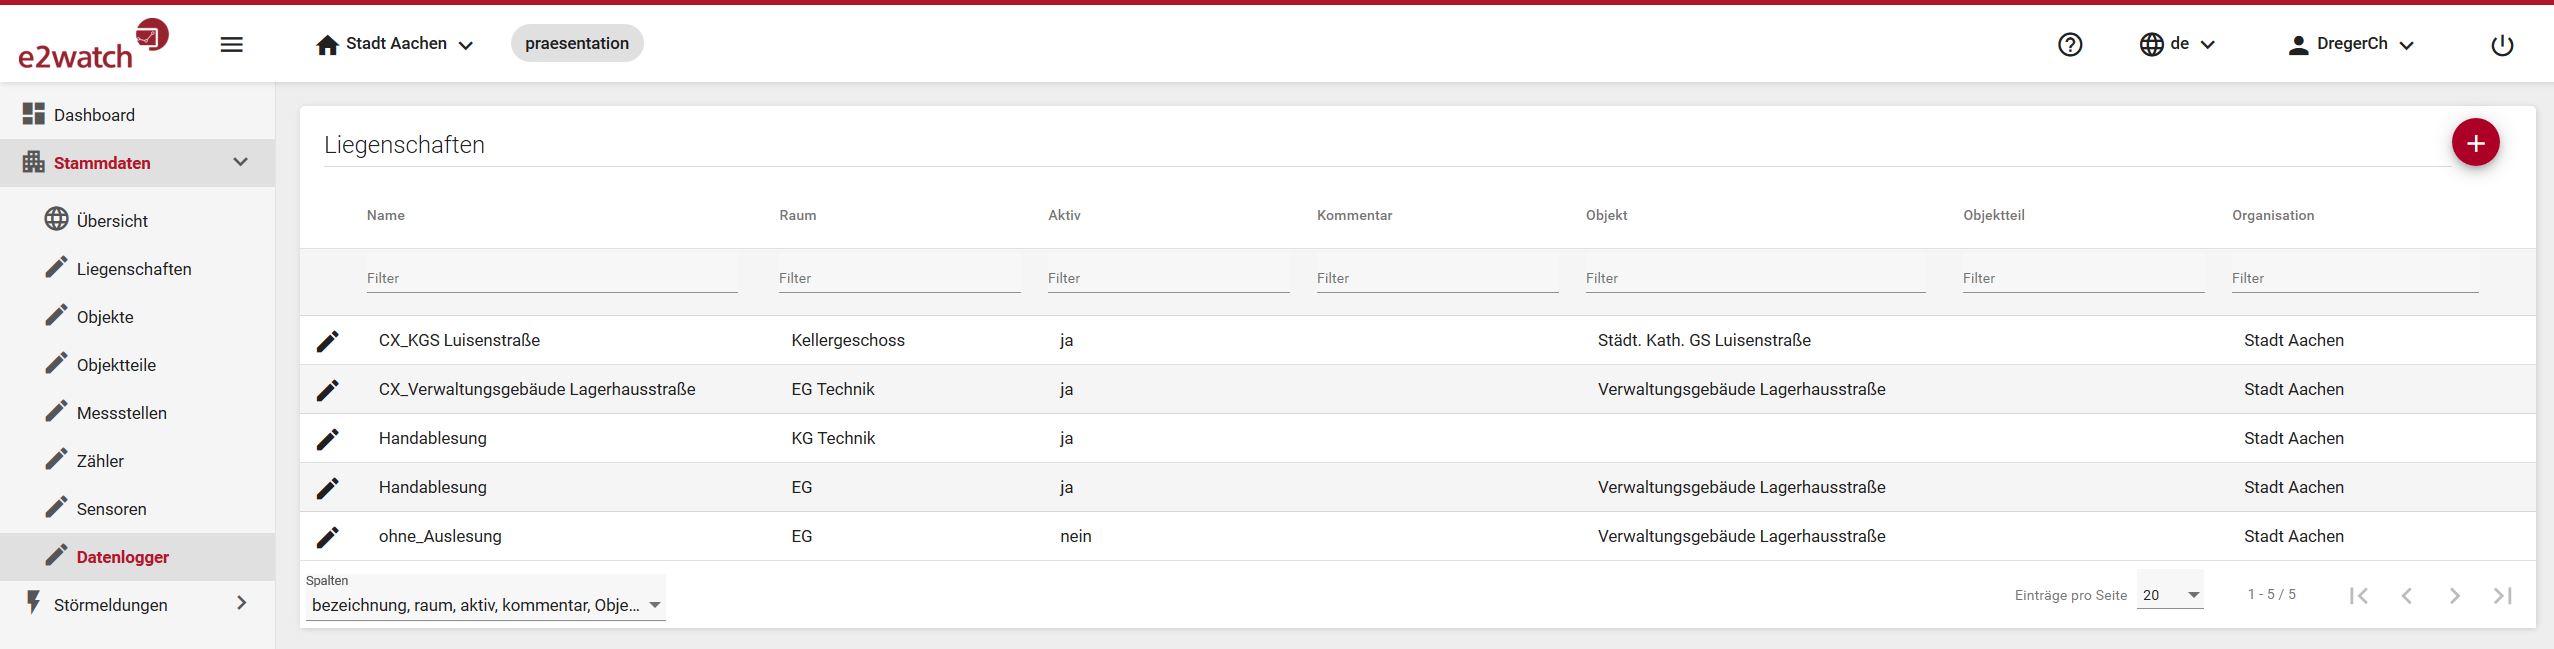Open the help question mark icon
The width and height of the screenshot is (2554, 649).
(2070, 44)
